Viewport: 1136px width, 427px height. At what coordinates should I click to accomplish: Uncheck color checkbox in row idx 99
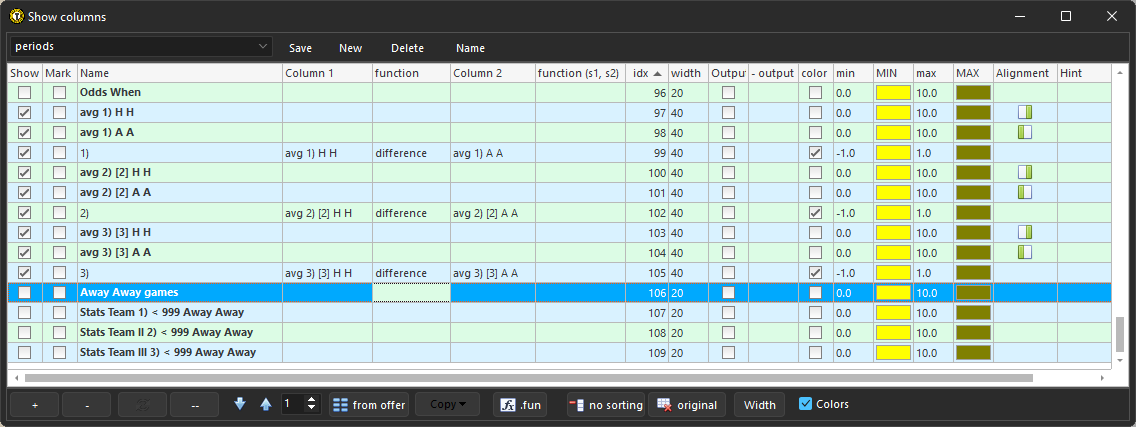(x=815, y=153)
